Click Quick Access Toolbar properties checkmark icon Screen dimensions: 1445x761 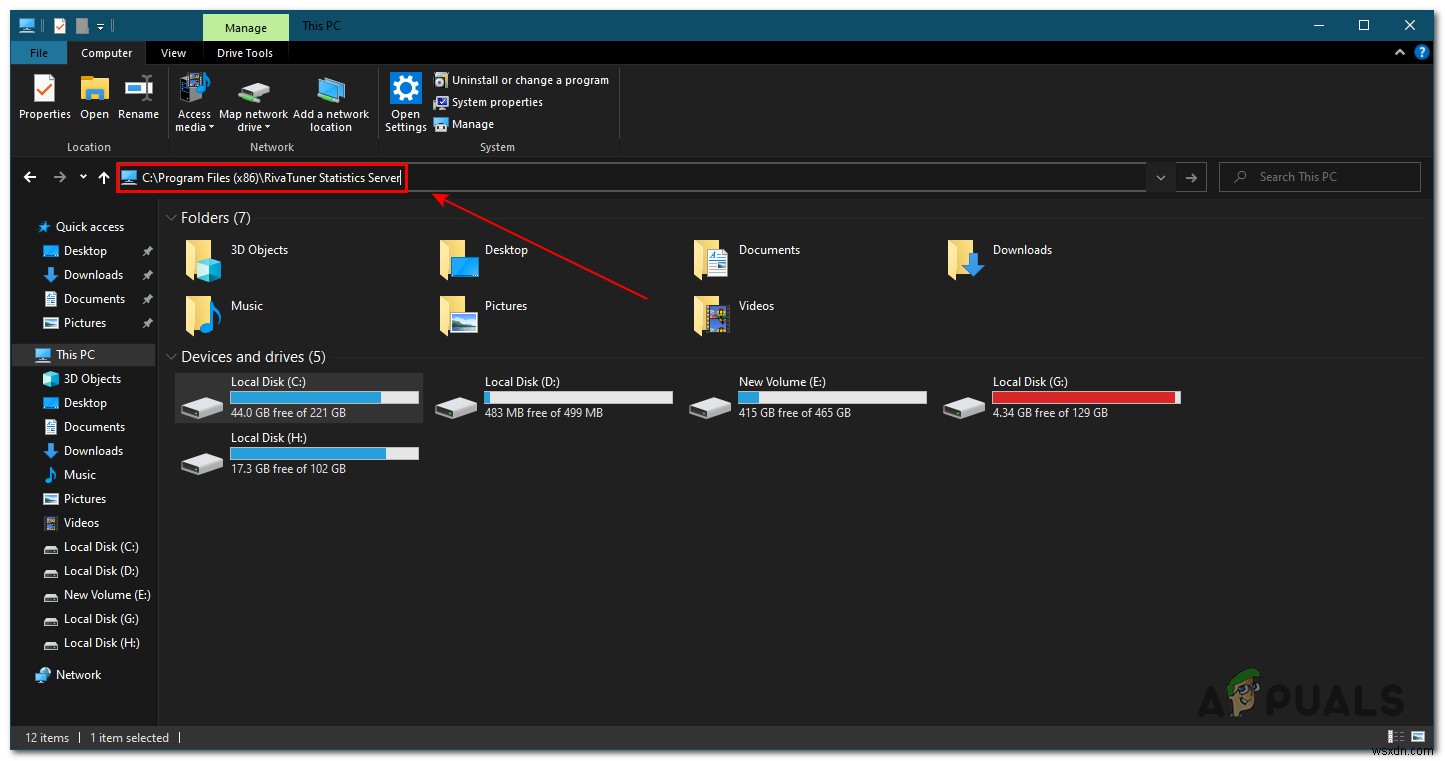(x=59, y=25)
